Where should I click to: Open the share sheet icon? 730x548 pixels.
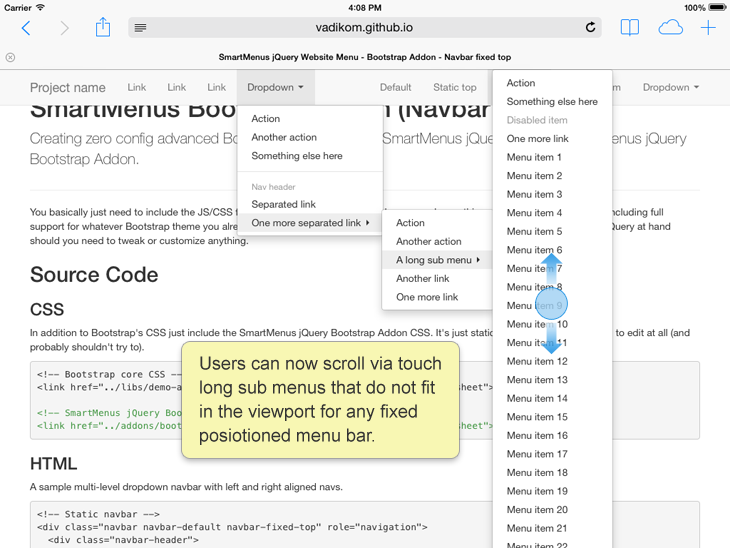click(x=103, y=27)
